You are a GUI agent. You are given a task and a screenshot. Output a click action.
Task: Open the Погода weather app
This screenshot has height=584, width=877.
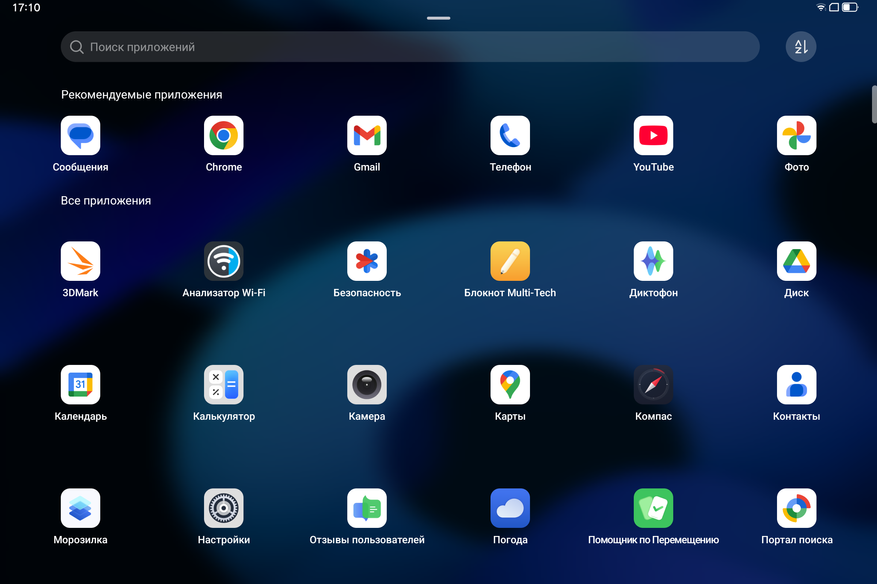click(x=510, y=508)
